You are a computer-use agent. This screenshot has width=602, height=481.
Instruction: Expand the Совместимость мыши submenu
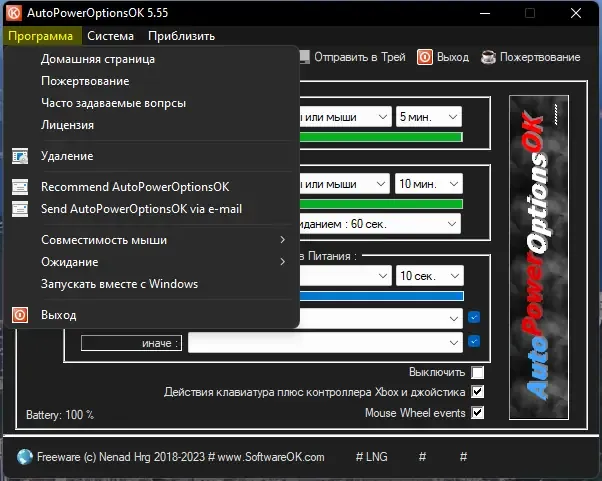(151, 240)
